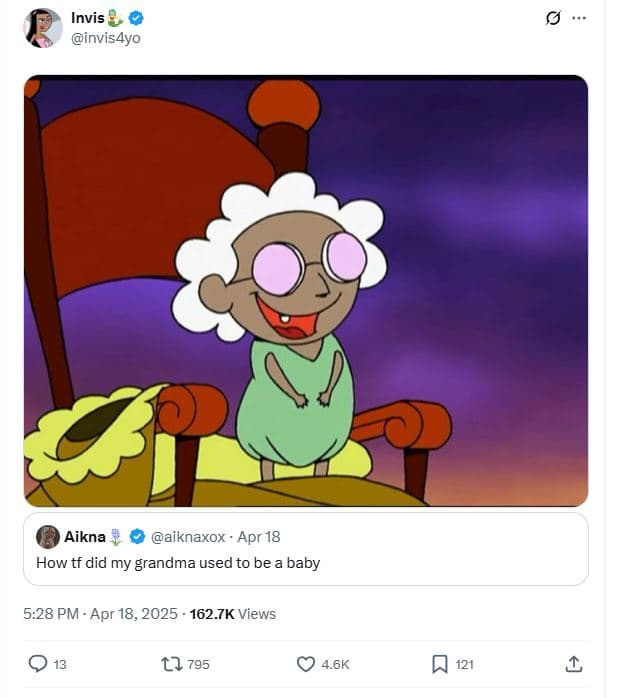Click the repost arrows icon
Viewport: 621px width, 698px height.
coord(170,663)
